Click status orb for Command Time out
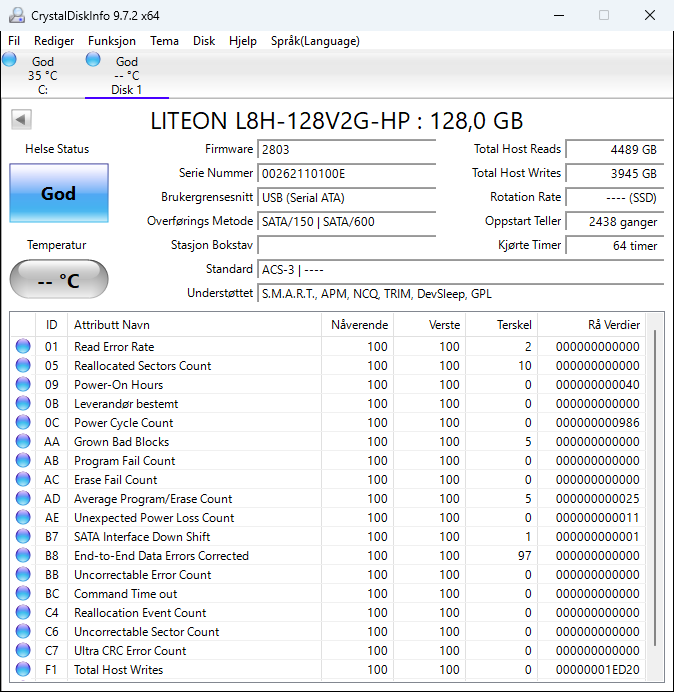The height and width of the screenshot is (692, 674). [x=23, y=593]
